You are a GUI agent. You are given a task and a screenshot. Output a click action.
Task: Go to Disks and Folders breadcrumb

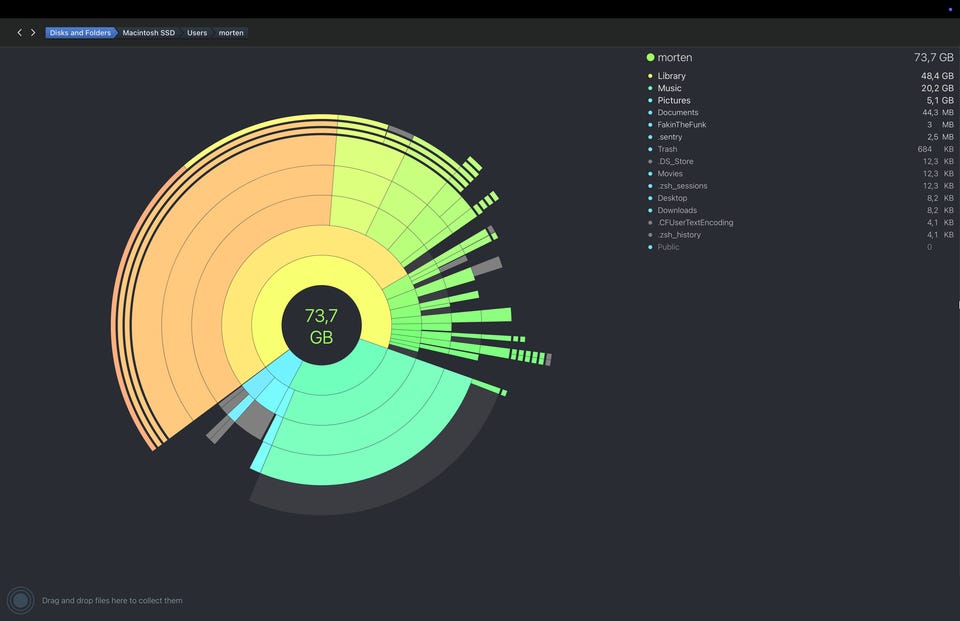[80, 32]
